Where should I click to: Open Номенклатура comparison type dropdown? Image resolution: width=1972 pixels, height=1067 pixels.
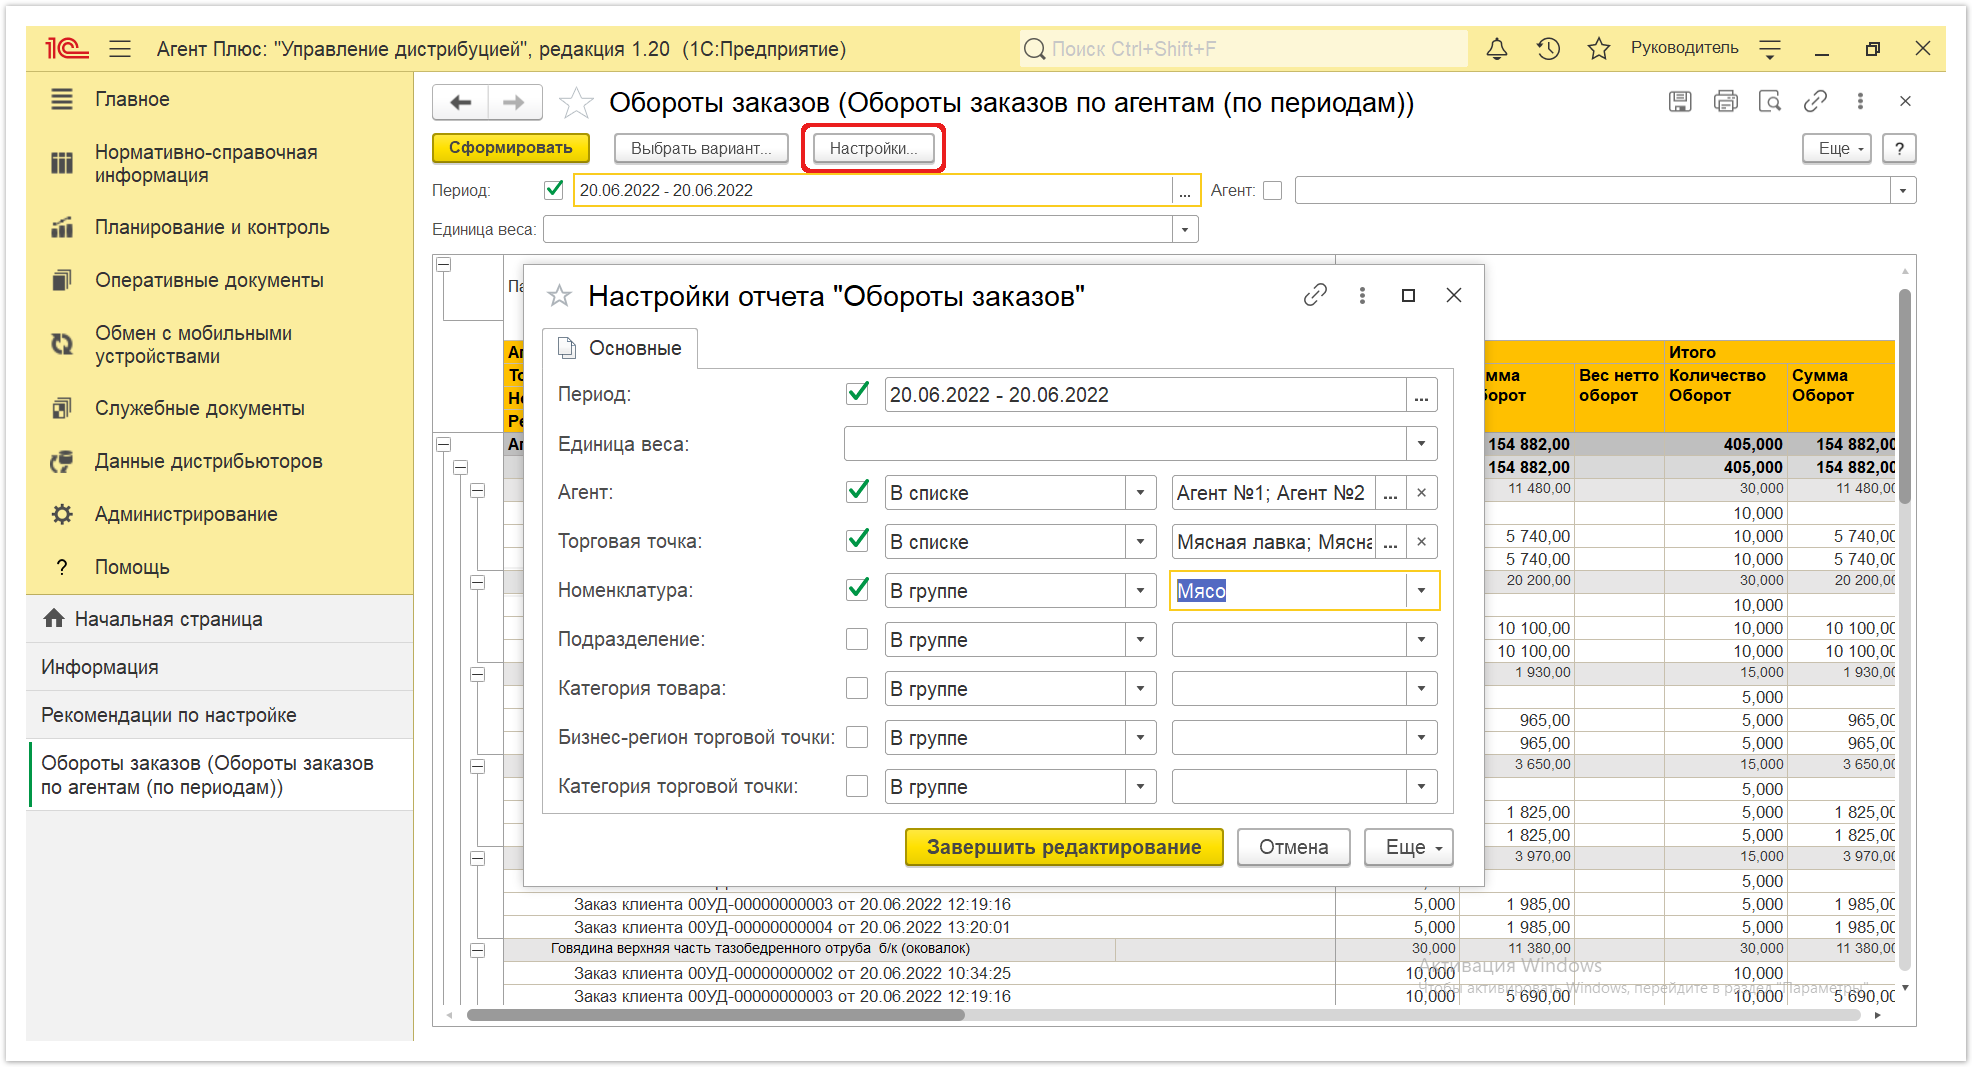[x=1140, y=591]
